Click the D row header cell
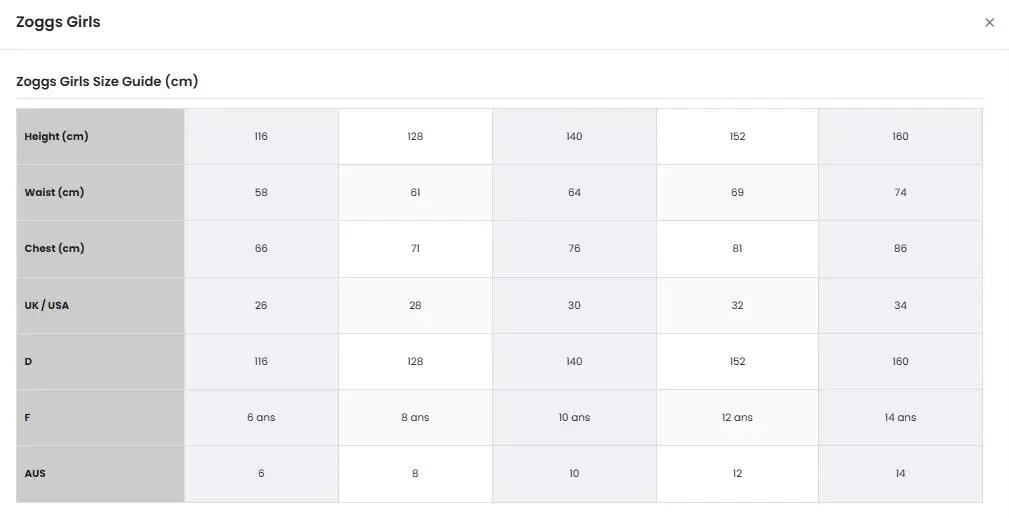 coord(100,362)
